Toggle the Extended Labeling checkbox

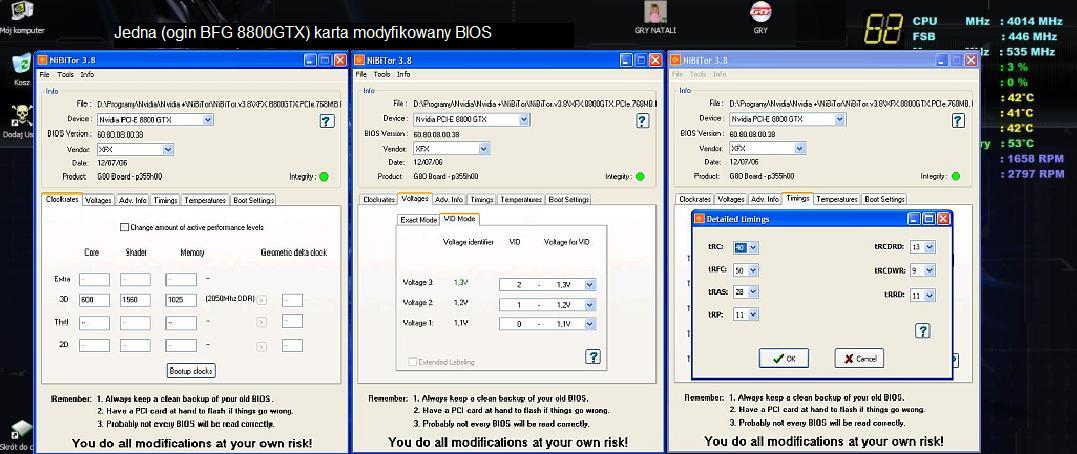pos(412,361)
